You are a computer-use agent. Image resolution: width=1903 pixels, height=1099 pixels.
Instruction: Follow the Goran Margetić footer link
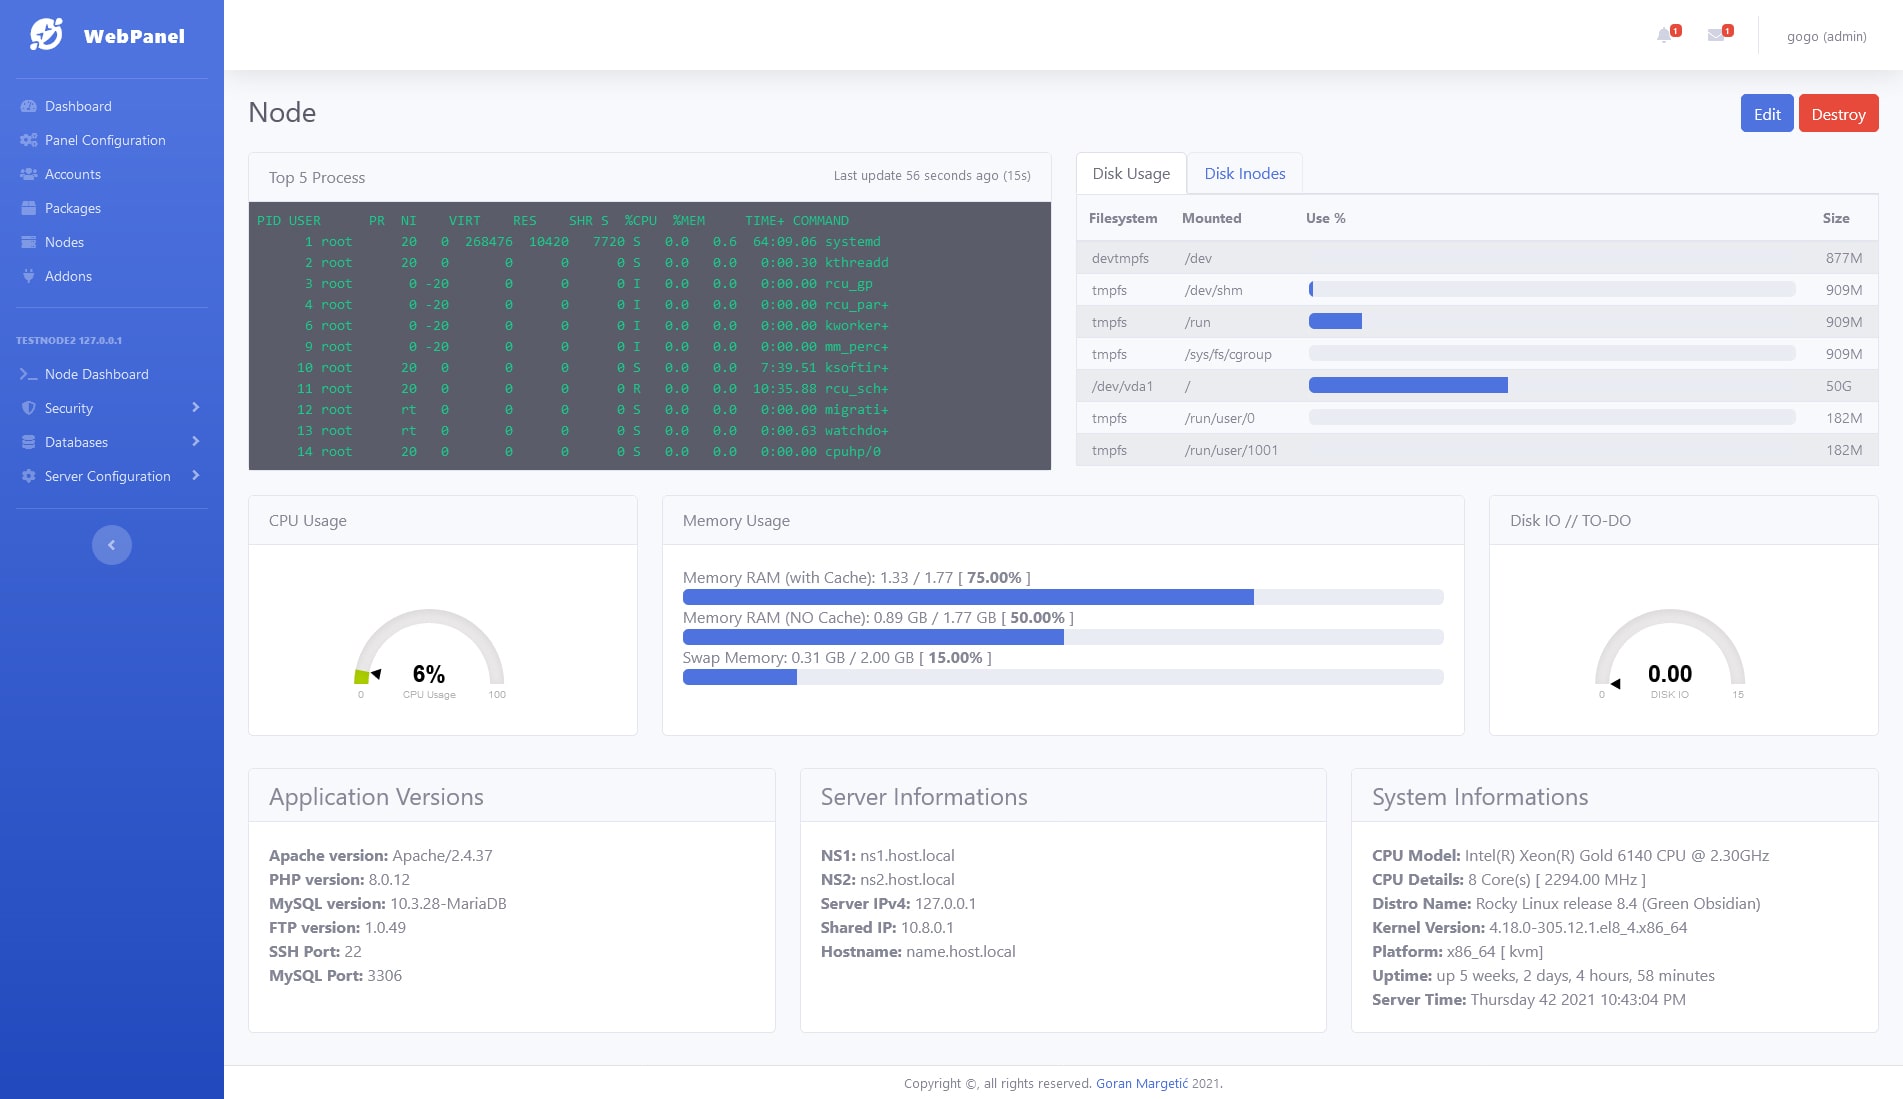pos(1142,1083)
